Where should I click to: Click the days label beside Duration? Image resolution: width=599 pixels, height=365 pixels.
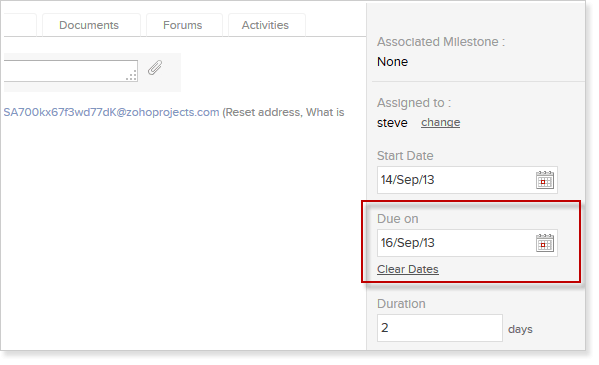[520, 329]
